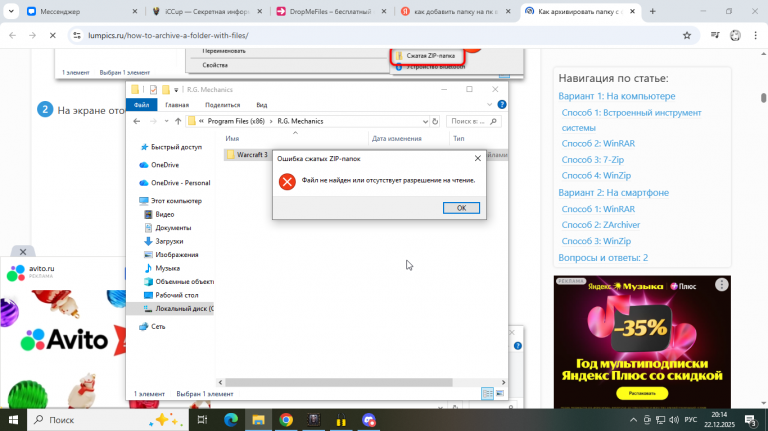The width and height of the screenshot is (768, 431).
Task: Stop loading the lumpics.ru page
Action: point(52,35)
